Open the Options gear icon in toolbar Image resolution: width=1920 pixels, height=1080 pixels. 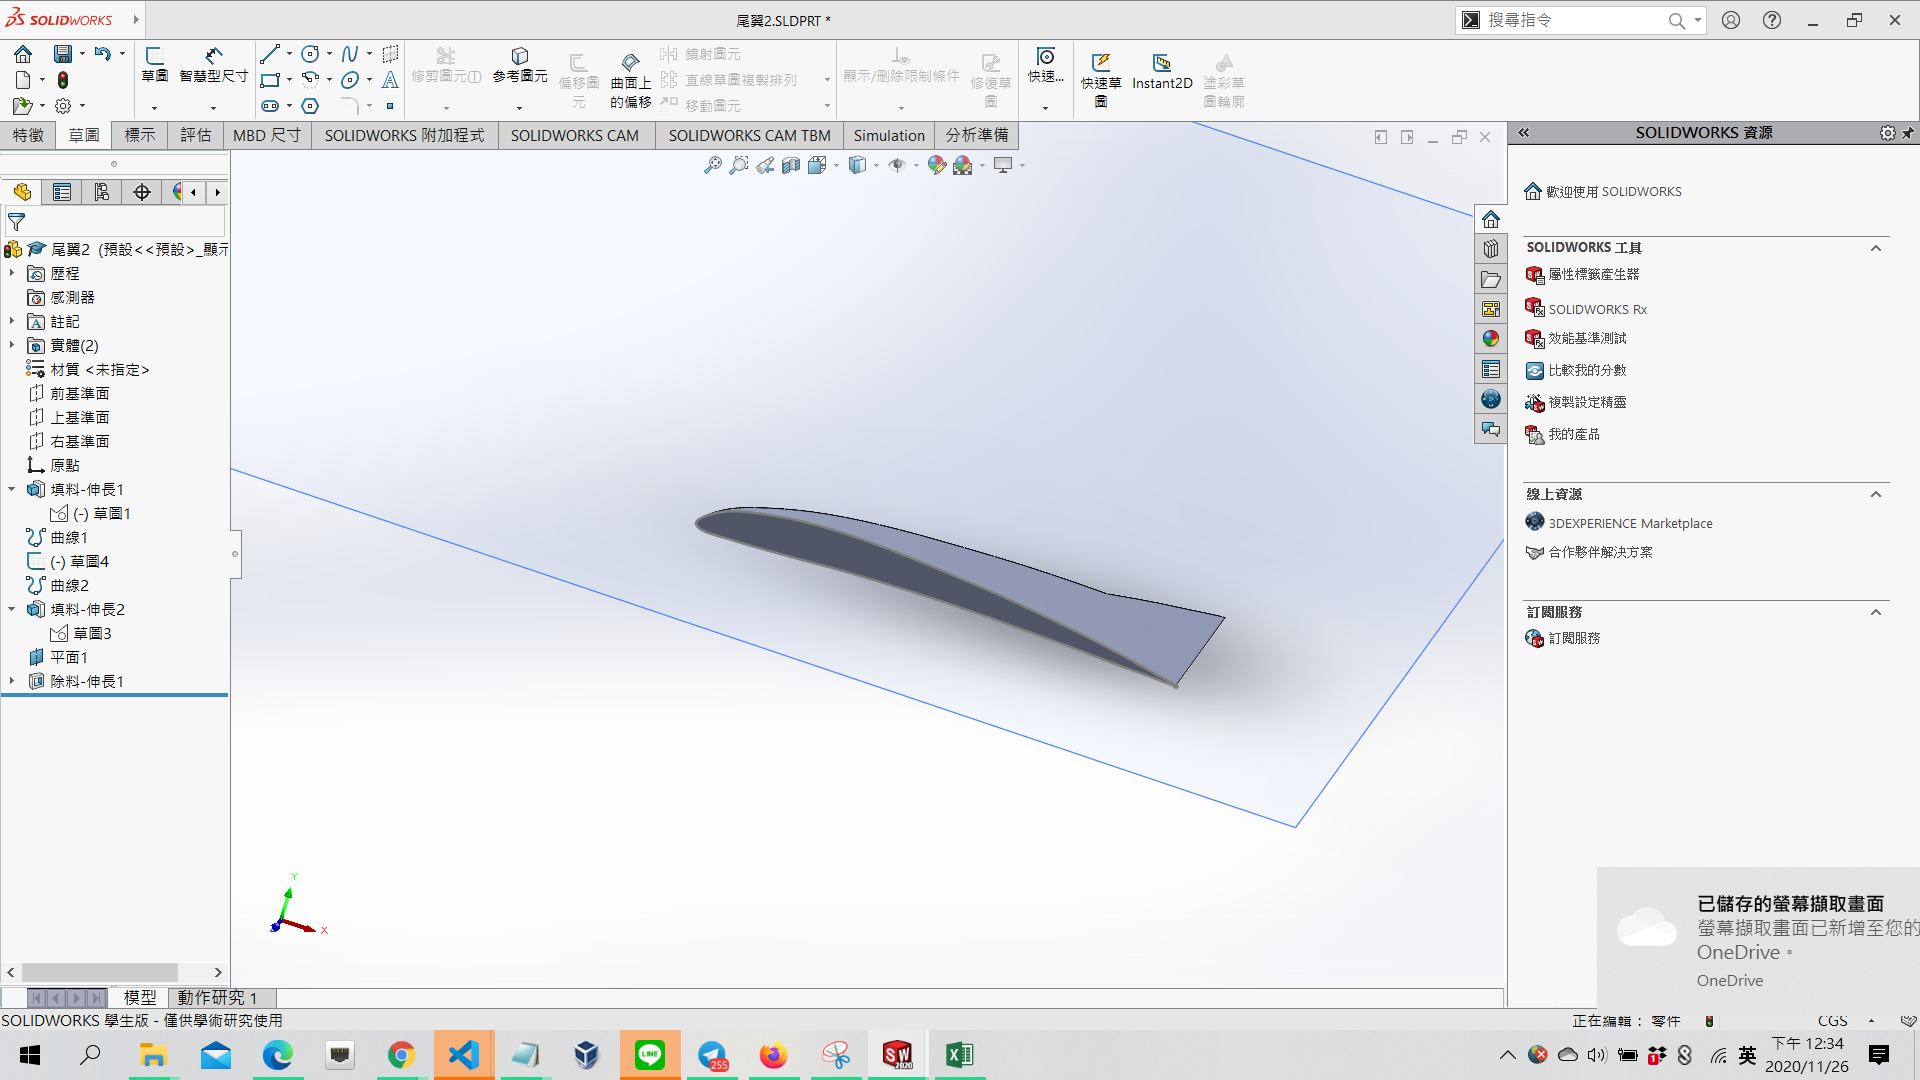pyautogui.click(x=63, y=105)
